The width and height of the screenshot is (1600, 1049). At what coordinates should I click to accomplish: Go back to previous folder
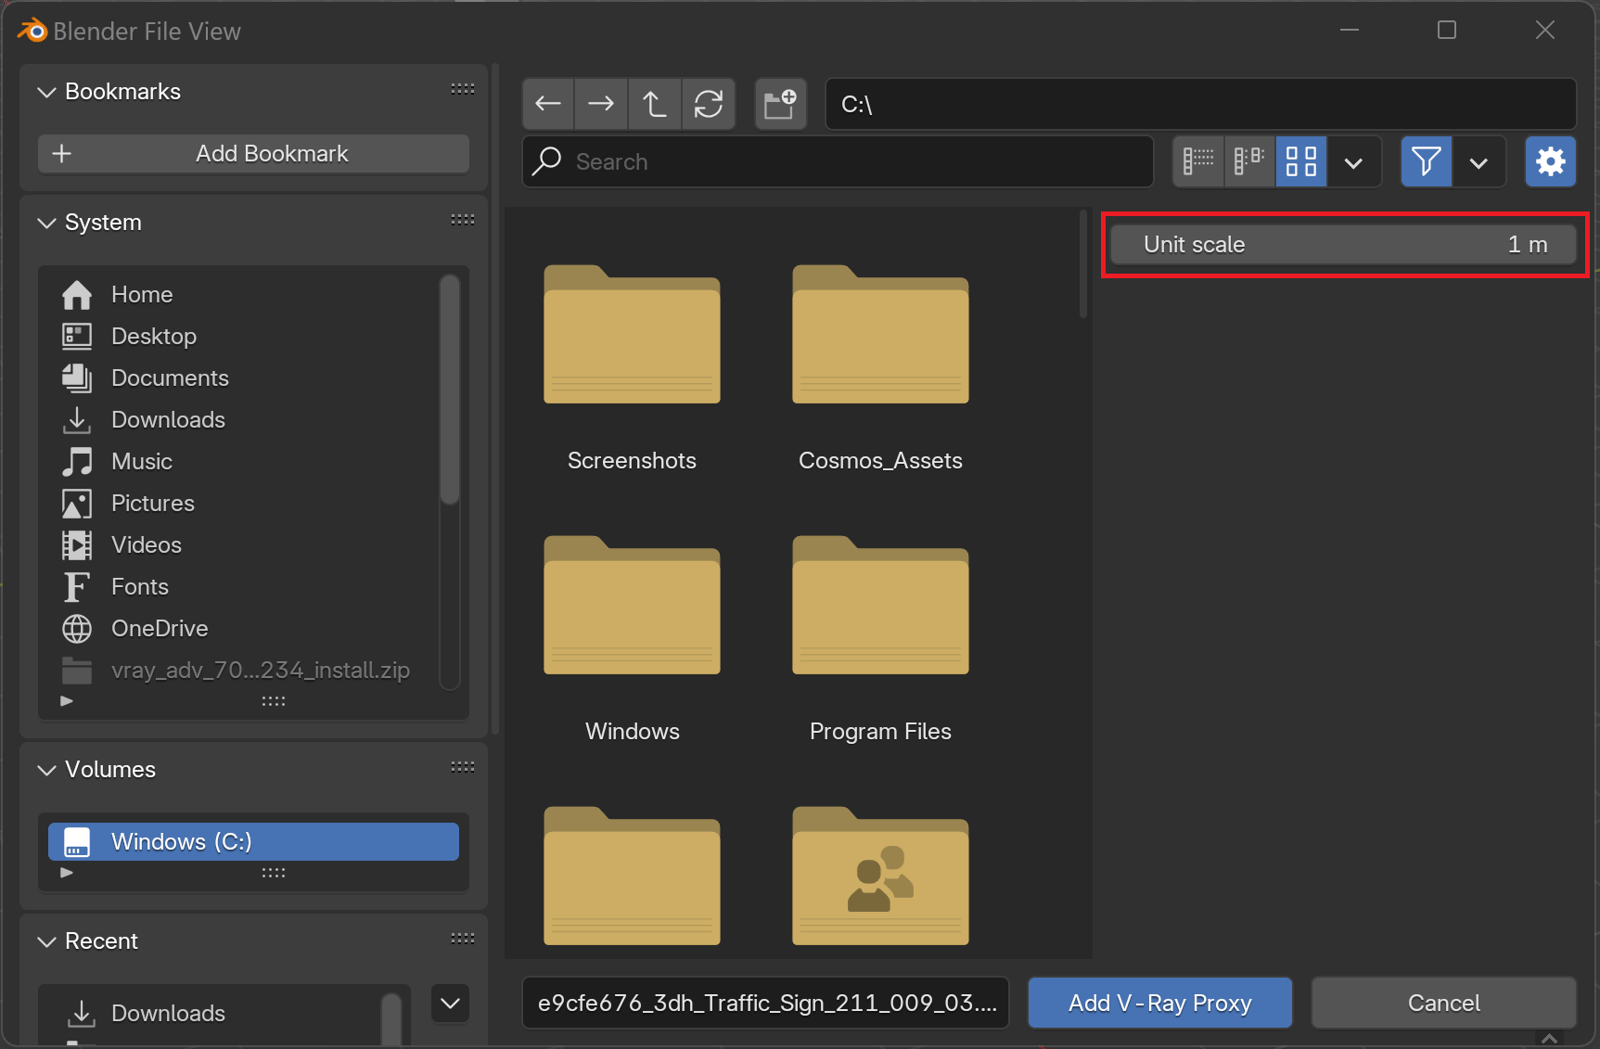pyautogui.click(x=548, y=104)
